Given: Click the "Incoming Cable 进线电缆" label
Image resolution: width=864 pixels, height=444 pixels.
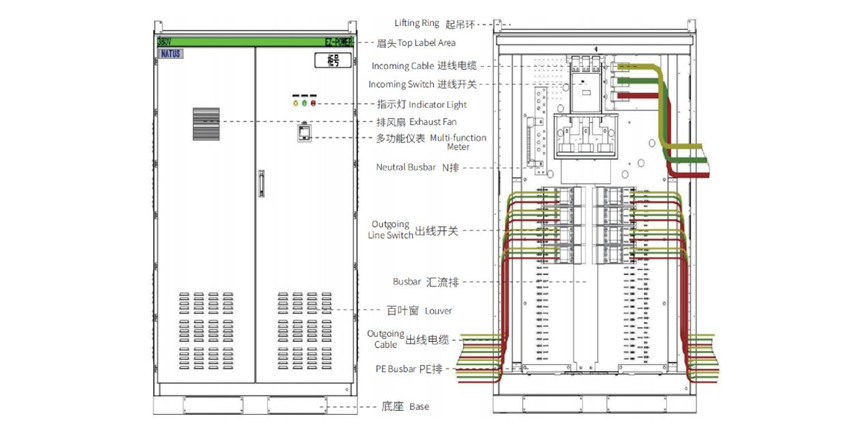Looking at the screenshot, I should click(x=424, y=66).
